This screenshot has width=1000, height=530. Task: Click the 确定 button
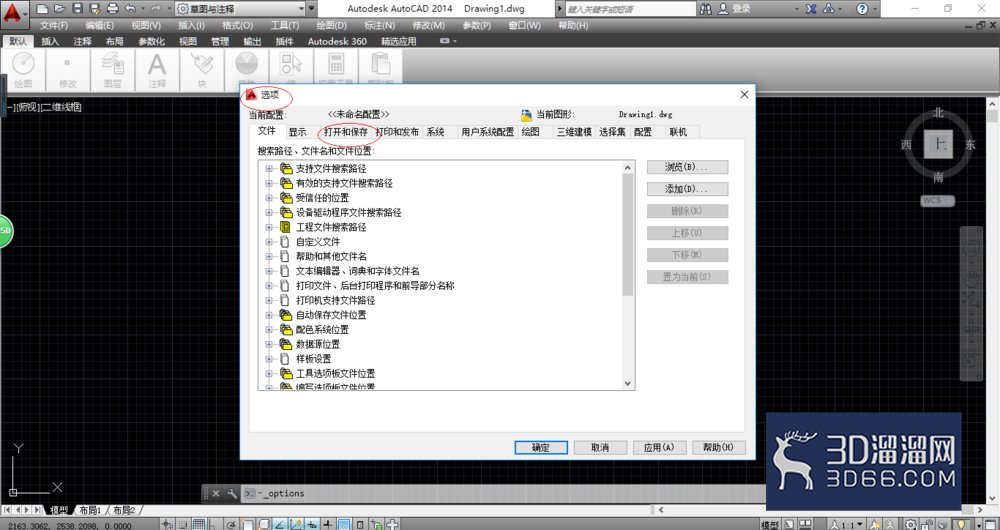pyautogui.click(x=541, y=447)
